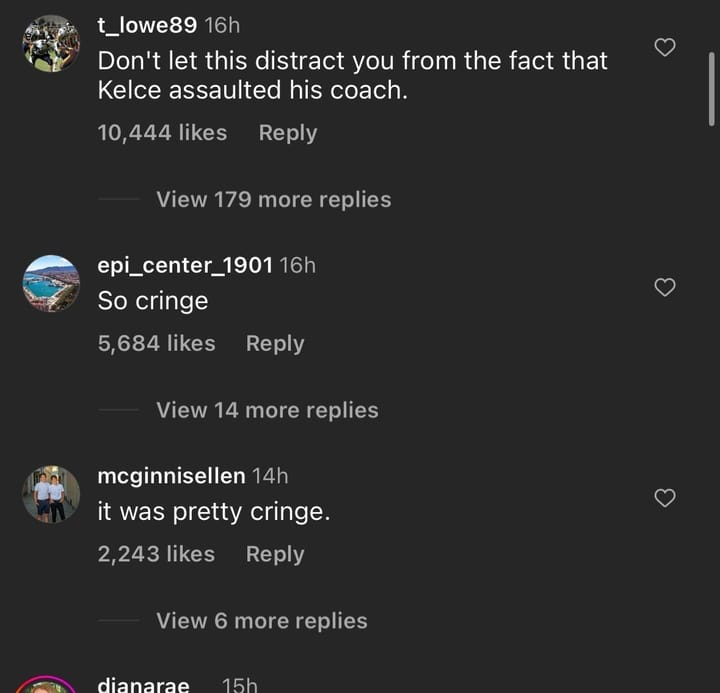Open dianarae's partially visible avatar
720x693 pixels.
[x=51, y=685]
